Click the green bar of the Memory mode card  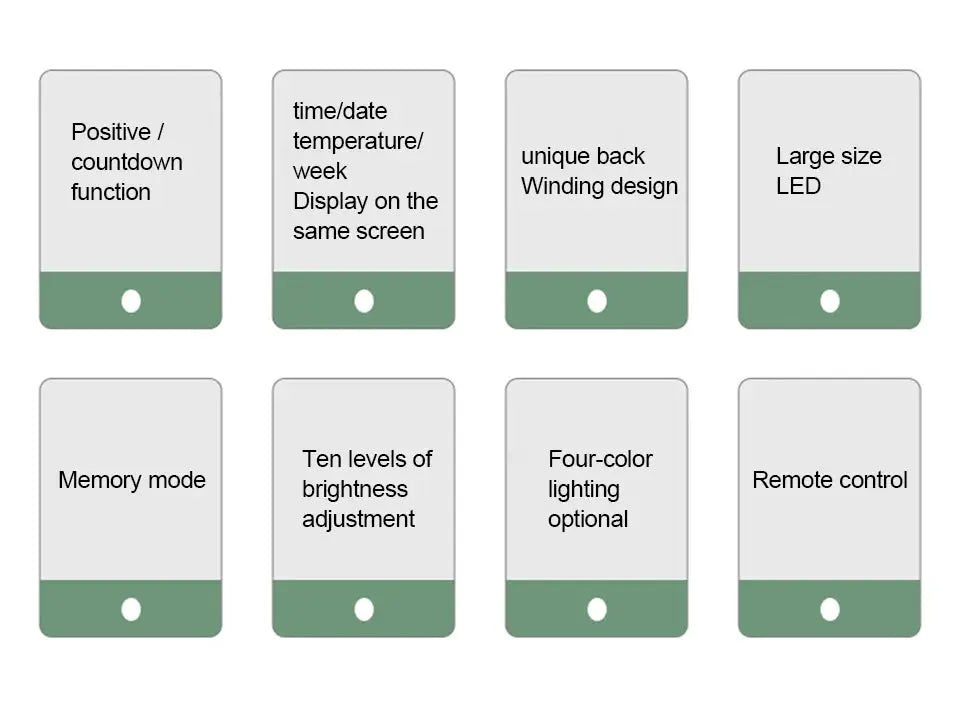click(x=131, y=609)
